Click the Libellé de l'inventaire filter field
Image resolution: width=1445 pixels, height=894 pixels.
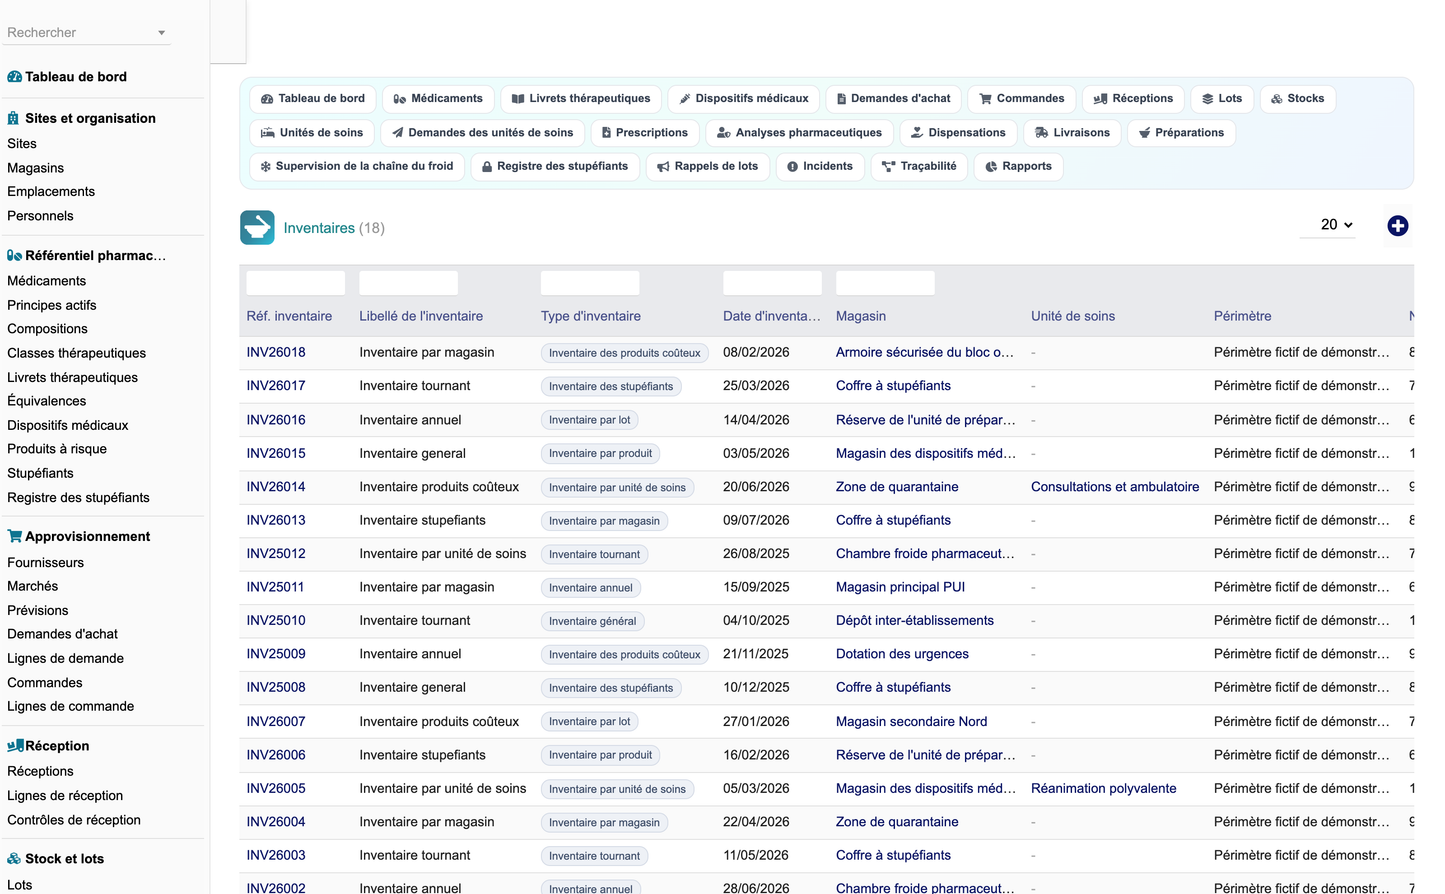coord(408,283)
